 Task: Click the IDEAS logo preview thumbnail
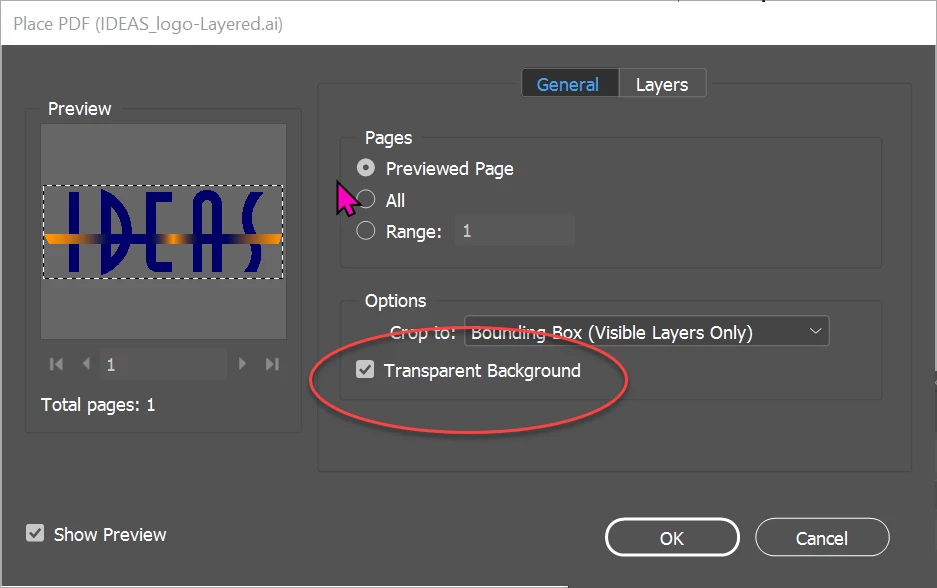[163, 232]
